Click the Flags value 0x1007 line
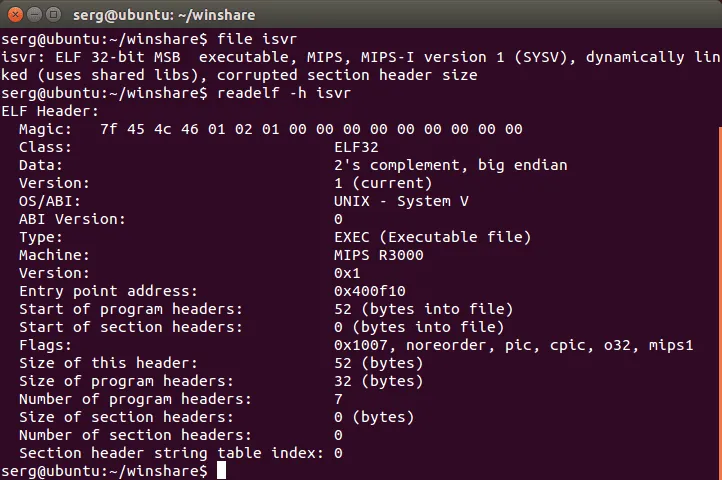Viewport: 722px width, 480px height. pos(527,345)
